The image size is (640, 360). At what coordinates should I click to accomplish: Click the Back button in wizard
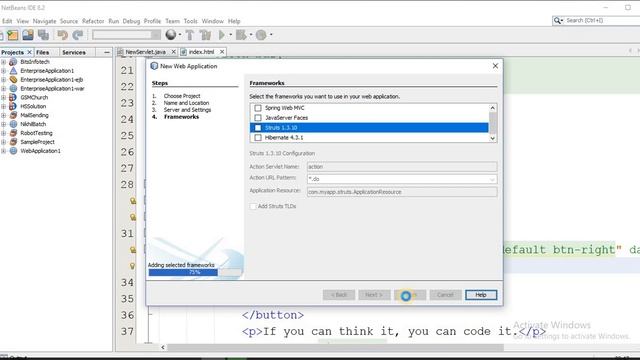[339, 295]
